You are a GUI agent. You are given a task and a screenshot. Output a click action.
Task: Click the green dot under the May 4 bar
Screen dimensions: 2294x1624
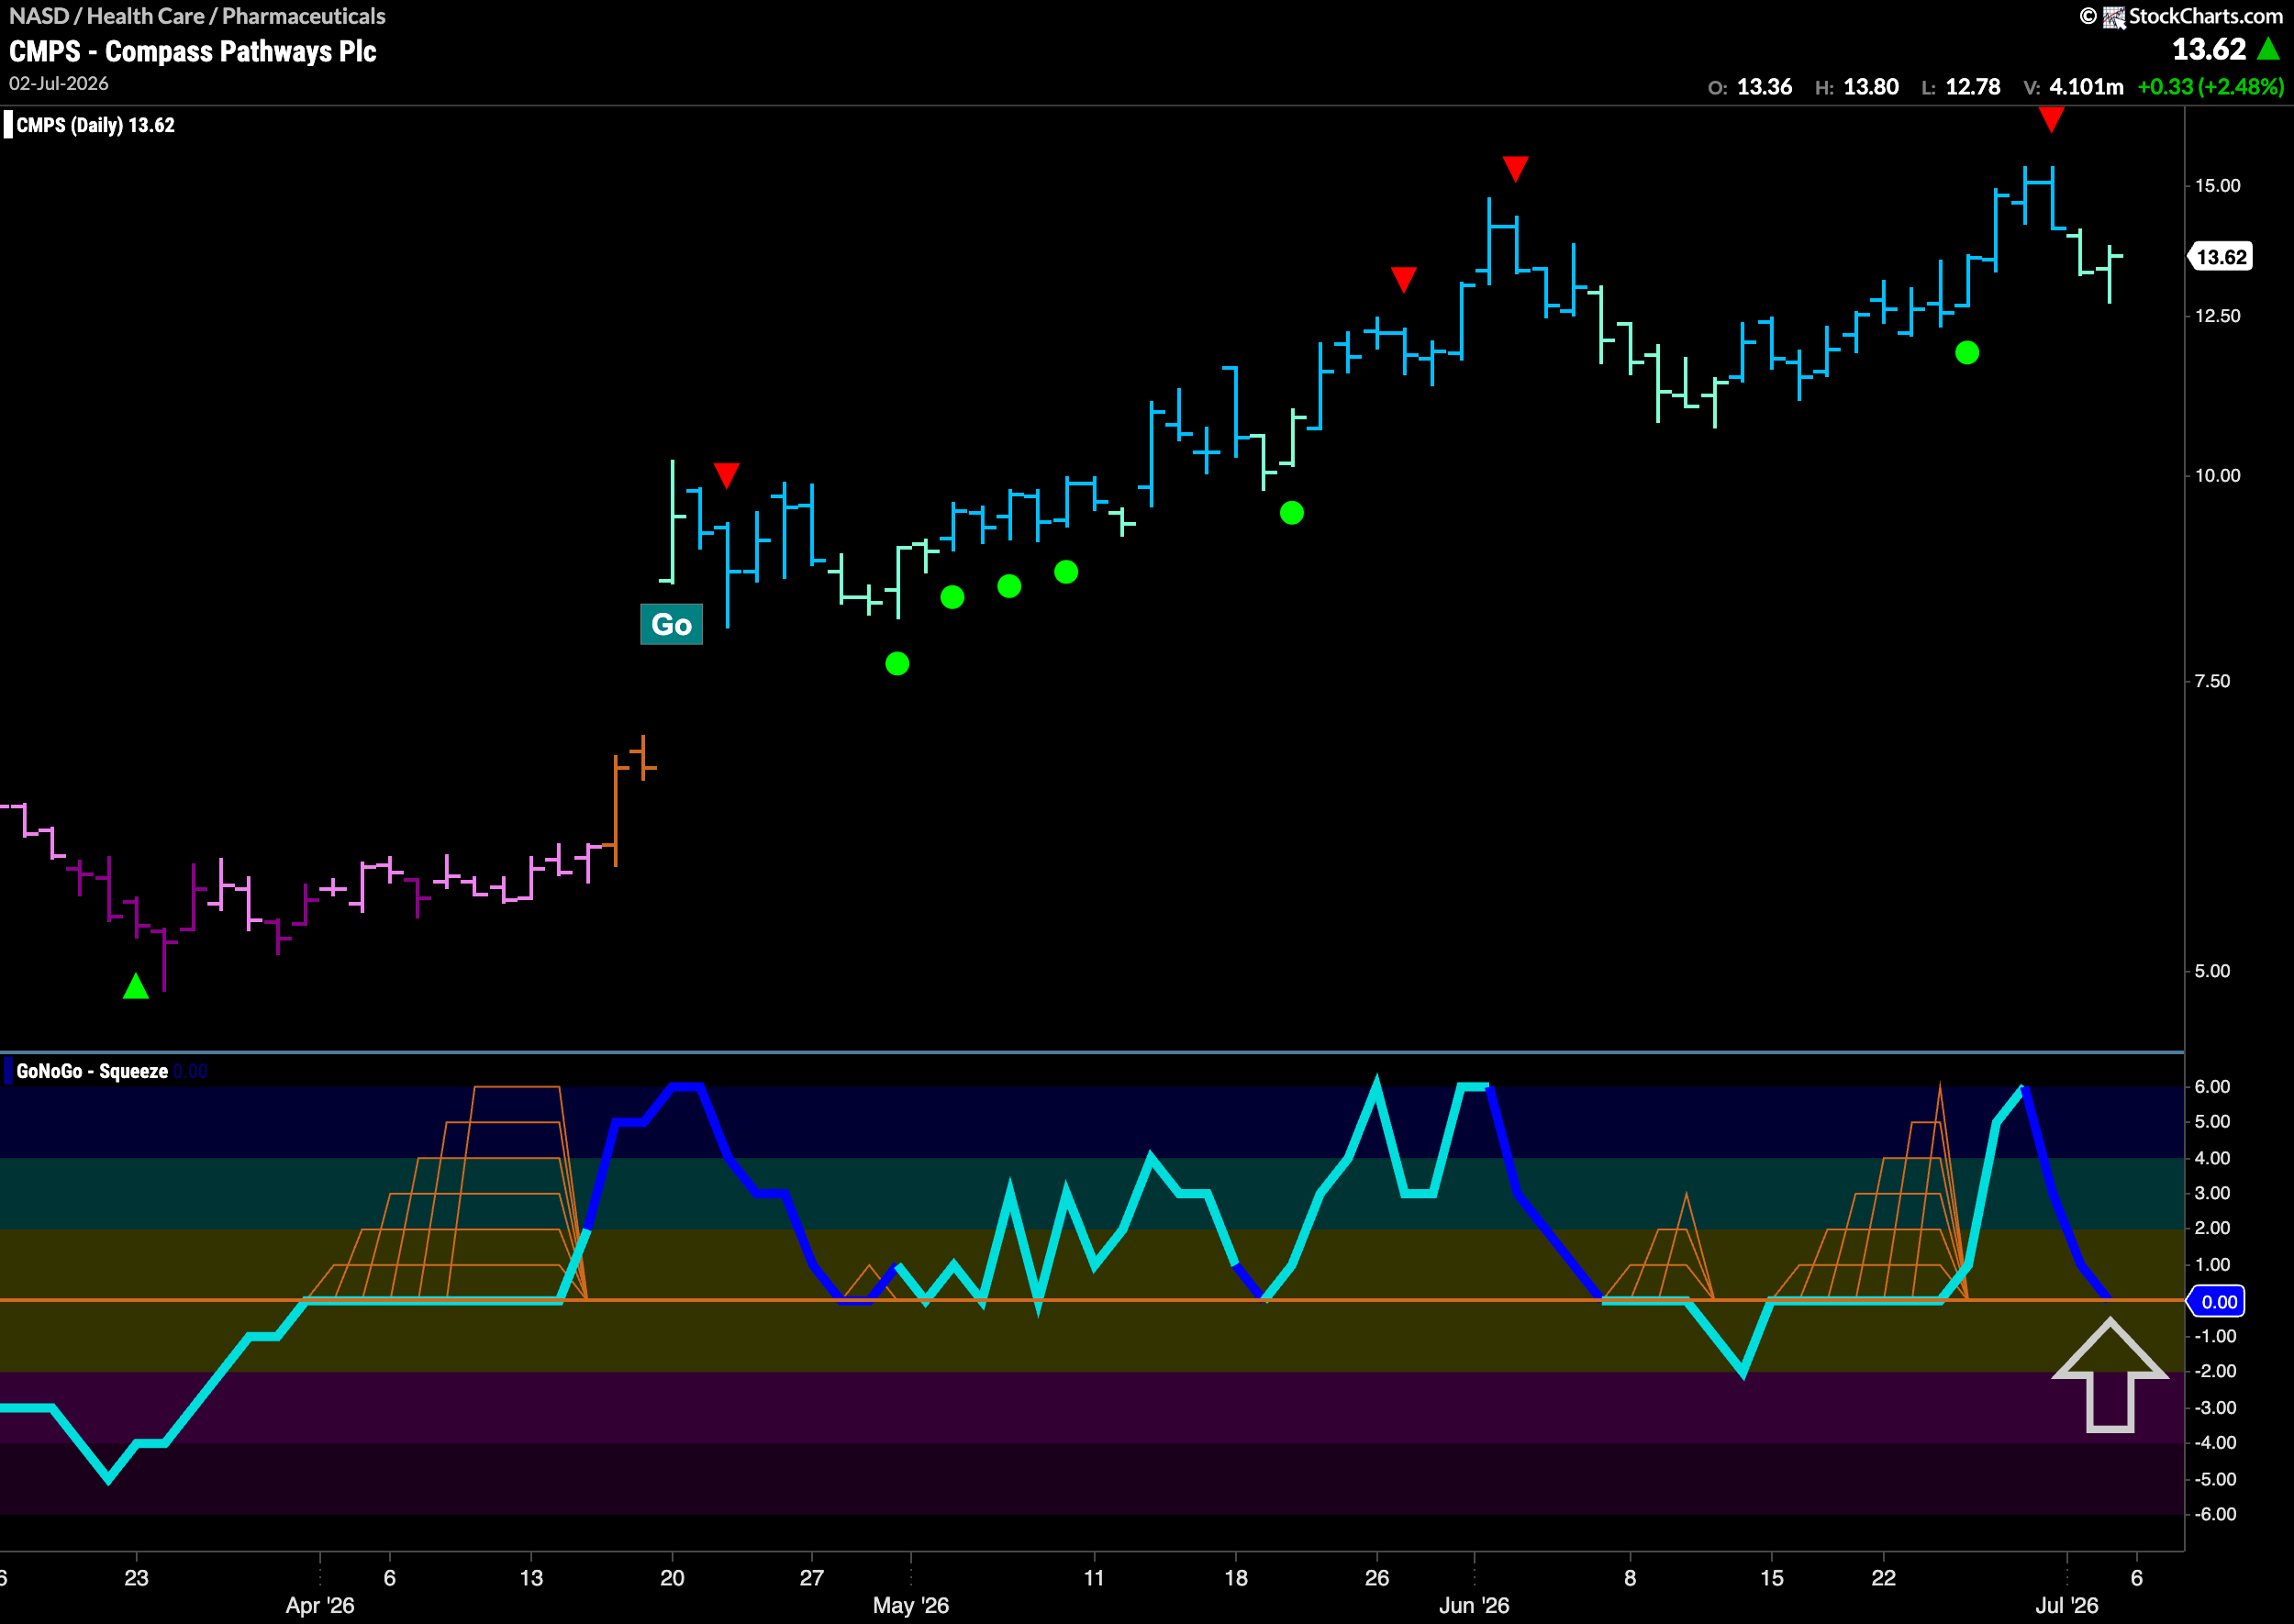click(x=952, y=597)
